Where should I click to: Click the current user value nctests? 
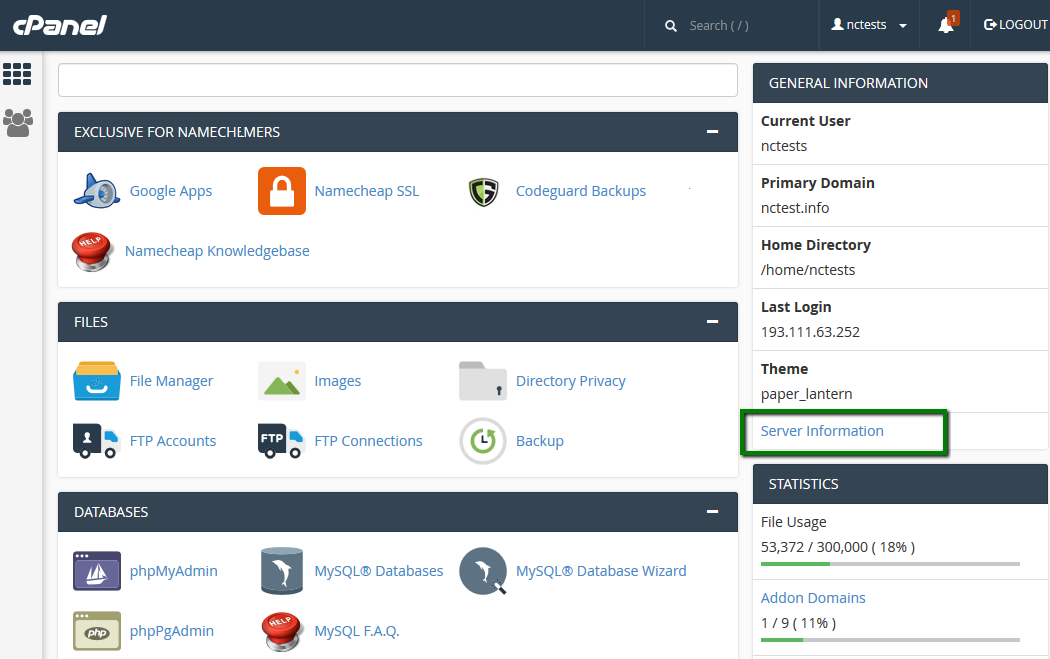coord(783,146)
